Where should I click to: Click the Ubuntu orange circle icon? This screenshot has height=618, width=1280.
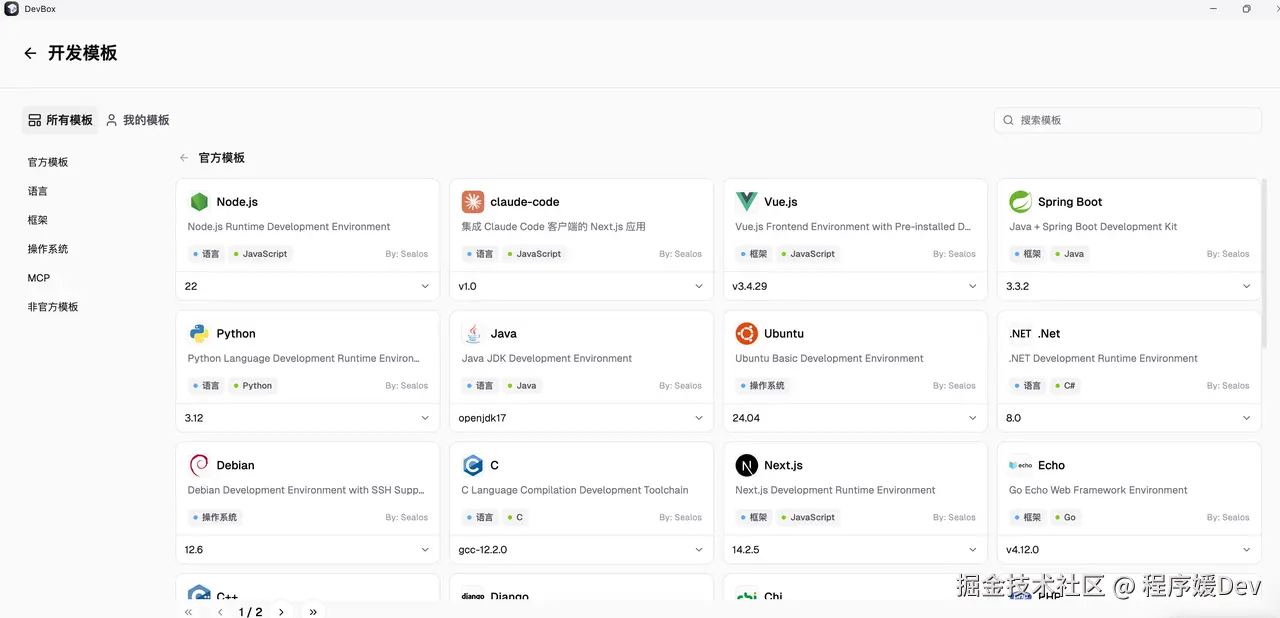tap(747, 334)
